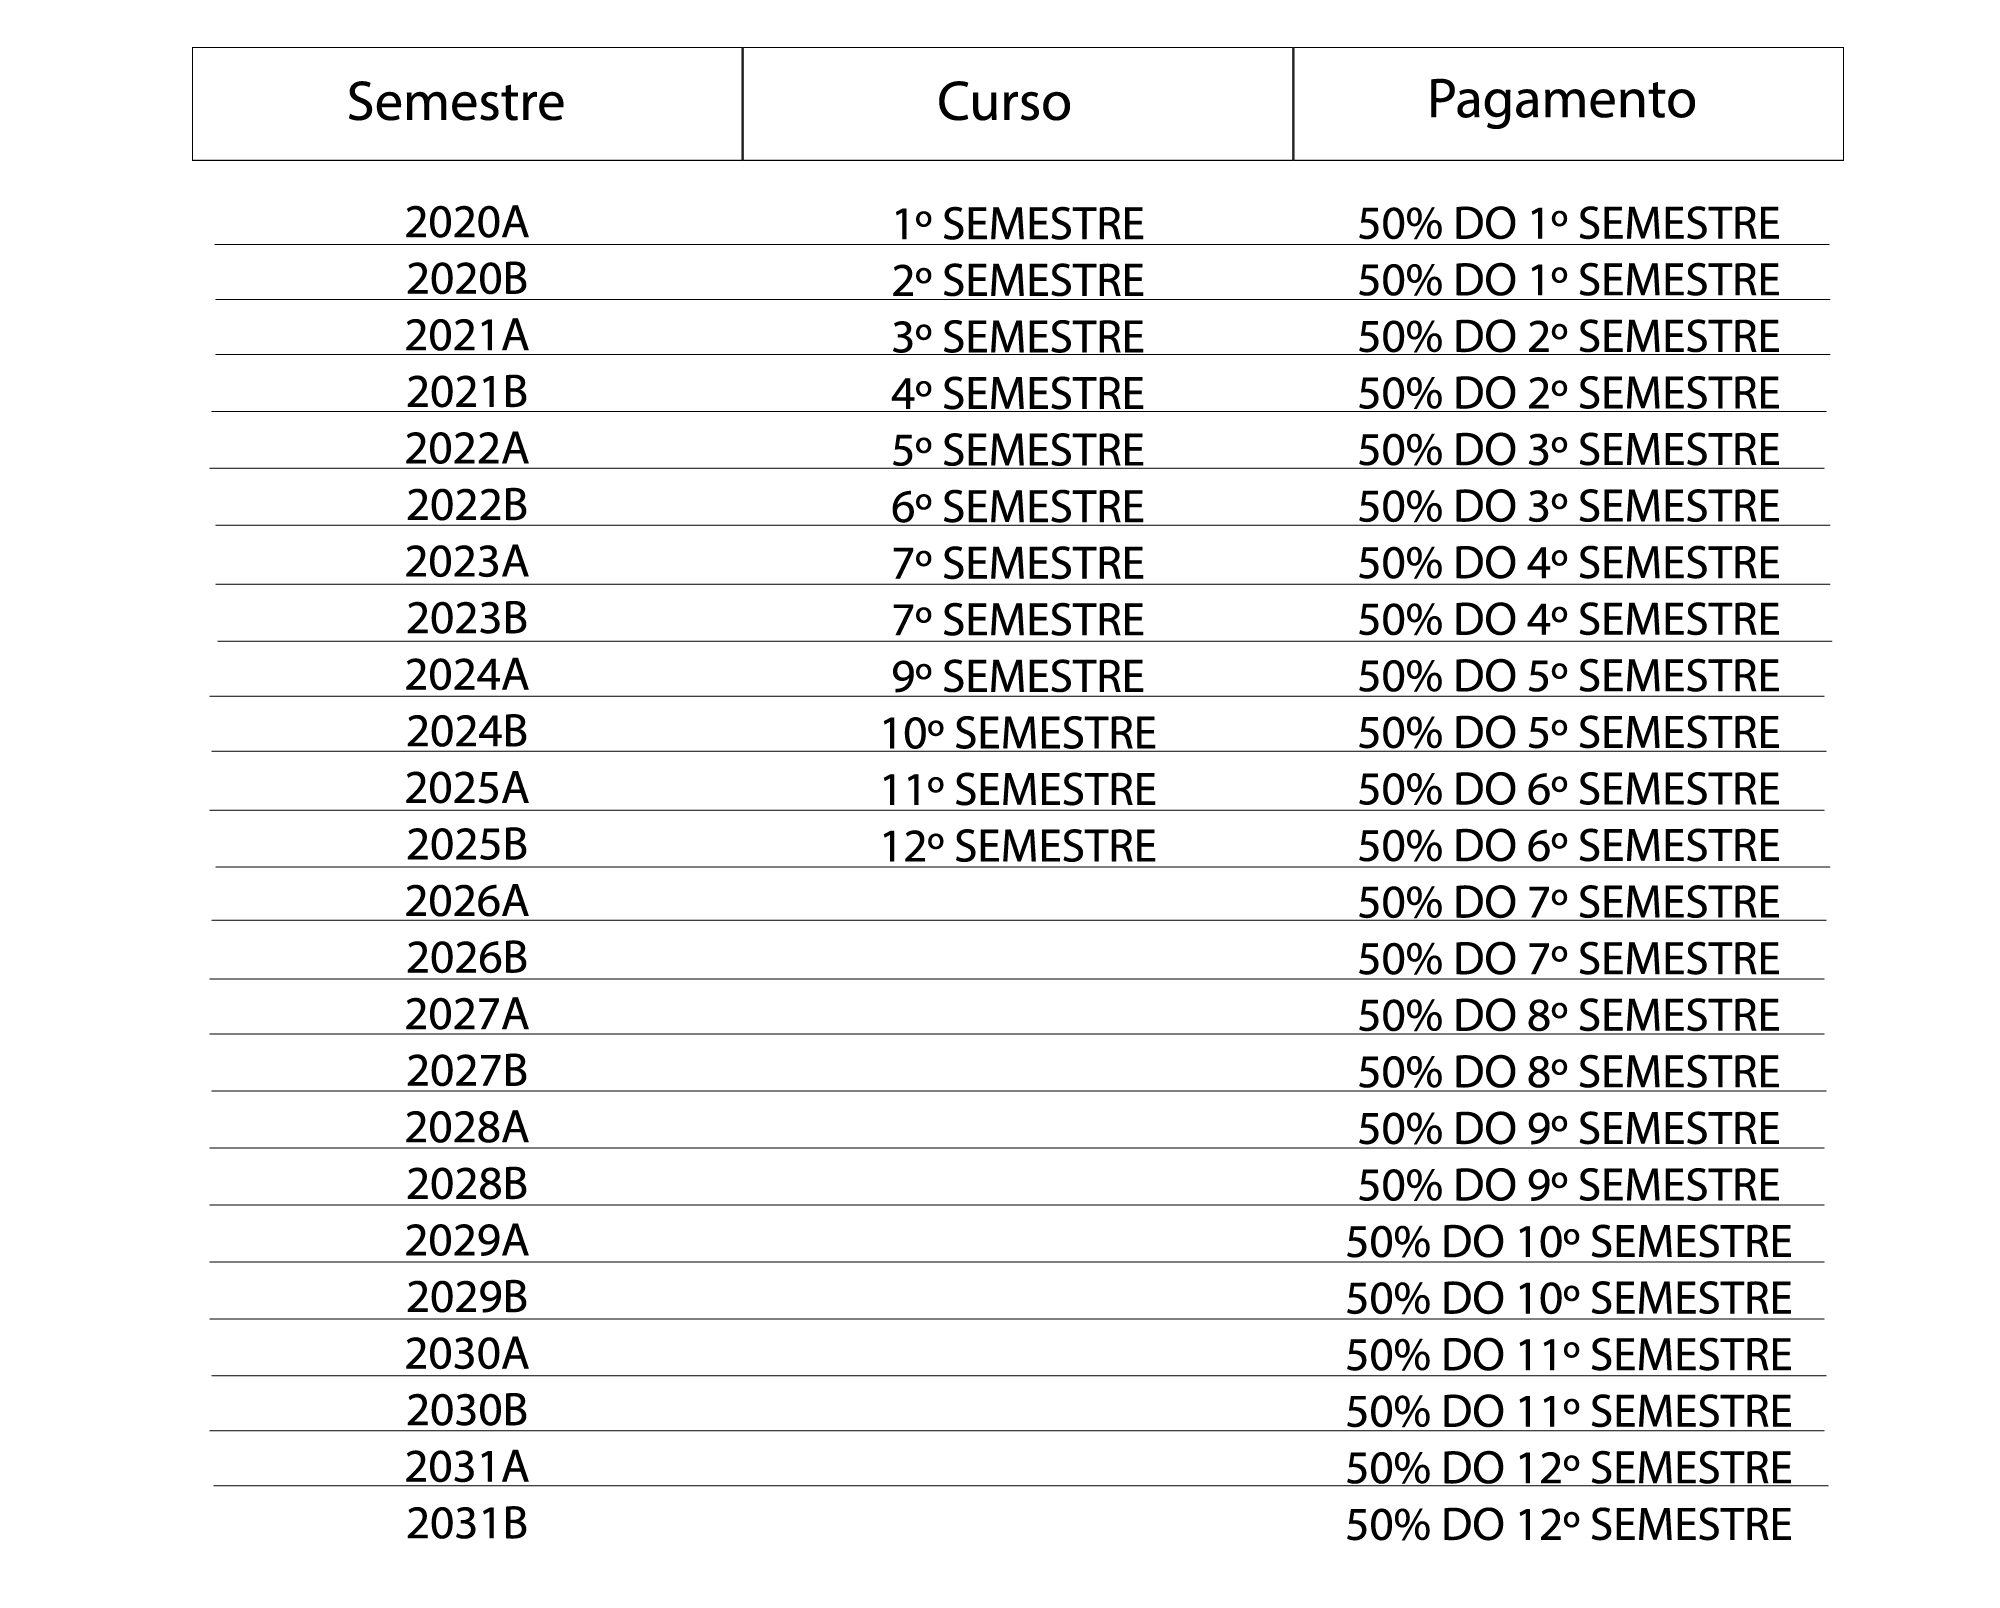The width and height of the screenshot is (2000, 1608).
Task: Click the Semestre column header
Action: pos(456,102)
